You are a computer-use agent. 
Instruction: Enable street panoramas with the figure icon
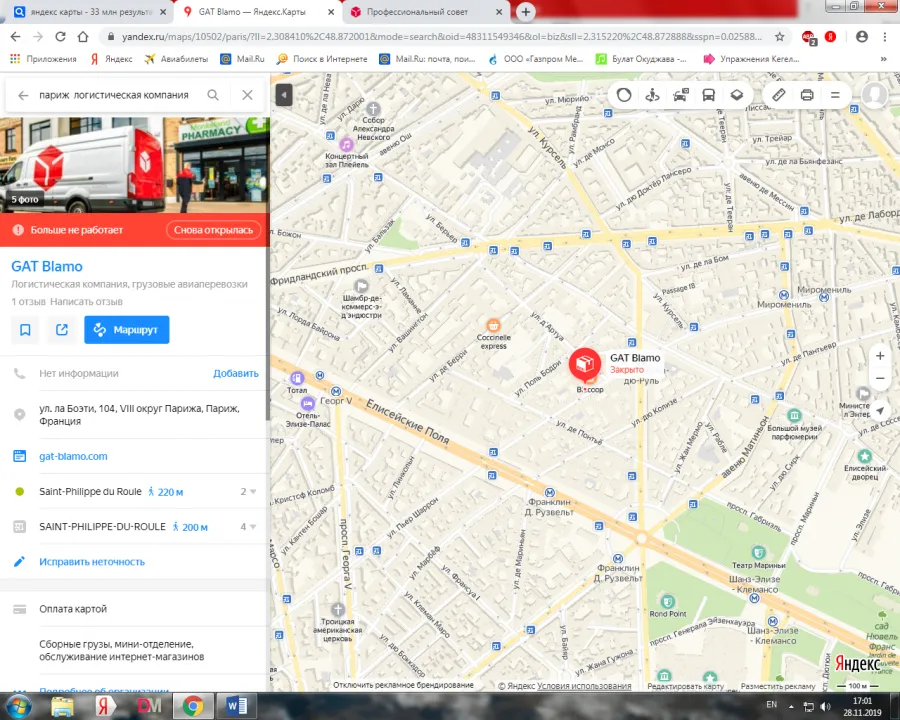[652, 95]
